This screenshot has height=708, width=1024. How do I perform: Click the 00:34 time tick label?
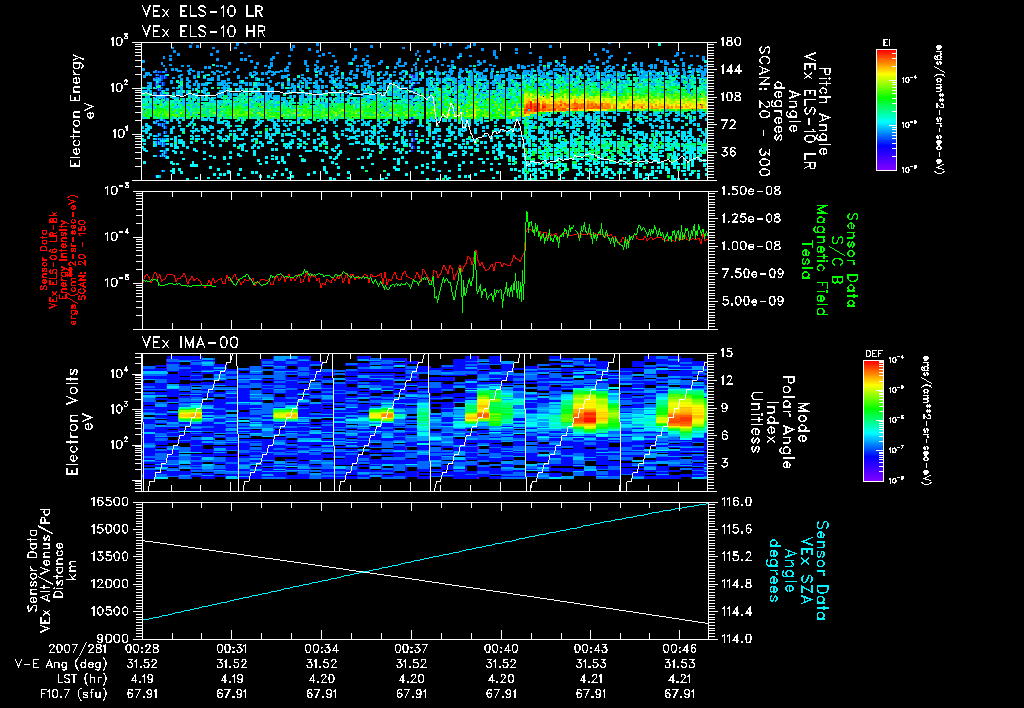[321, 649]
